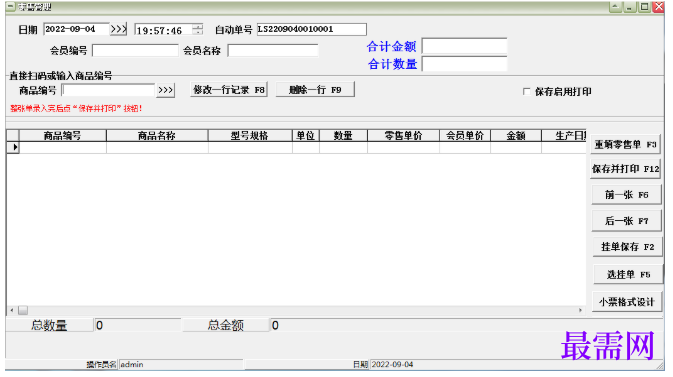Image resolution: width=673 pixels, height=377 pixels.
Task: Click the 金额 column header
Action: point(516,136)
